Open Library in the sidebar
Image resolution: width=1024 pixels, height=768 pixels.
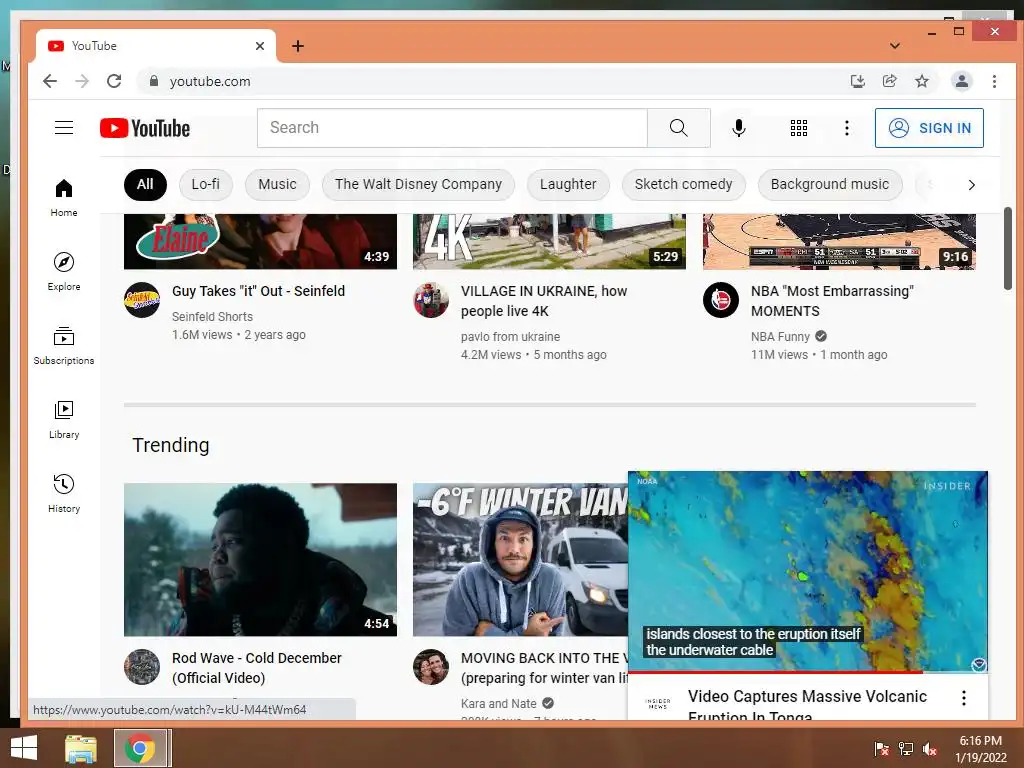pyautogui.click(x=64, y=419)
